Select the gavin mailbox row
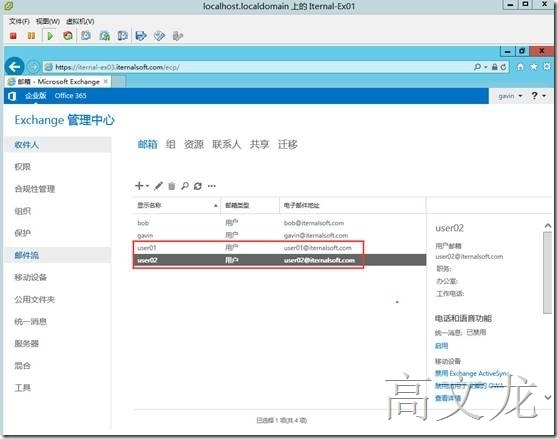This screenshot has width=558, height=439. pos(280,236)
